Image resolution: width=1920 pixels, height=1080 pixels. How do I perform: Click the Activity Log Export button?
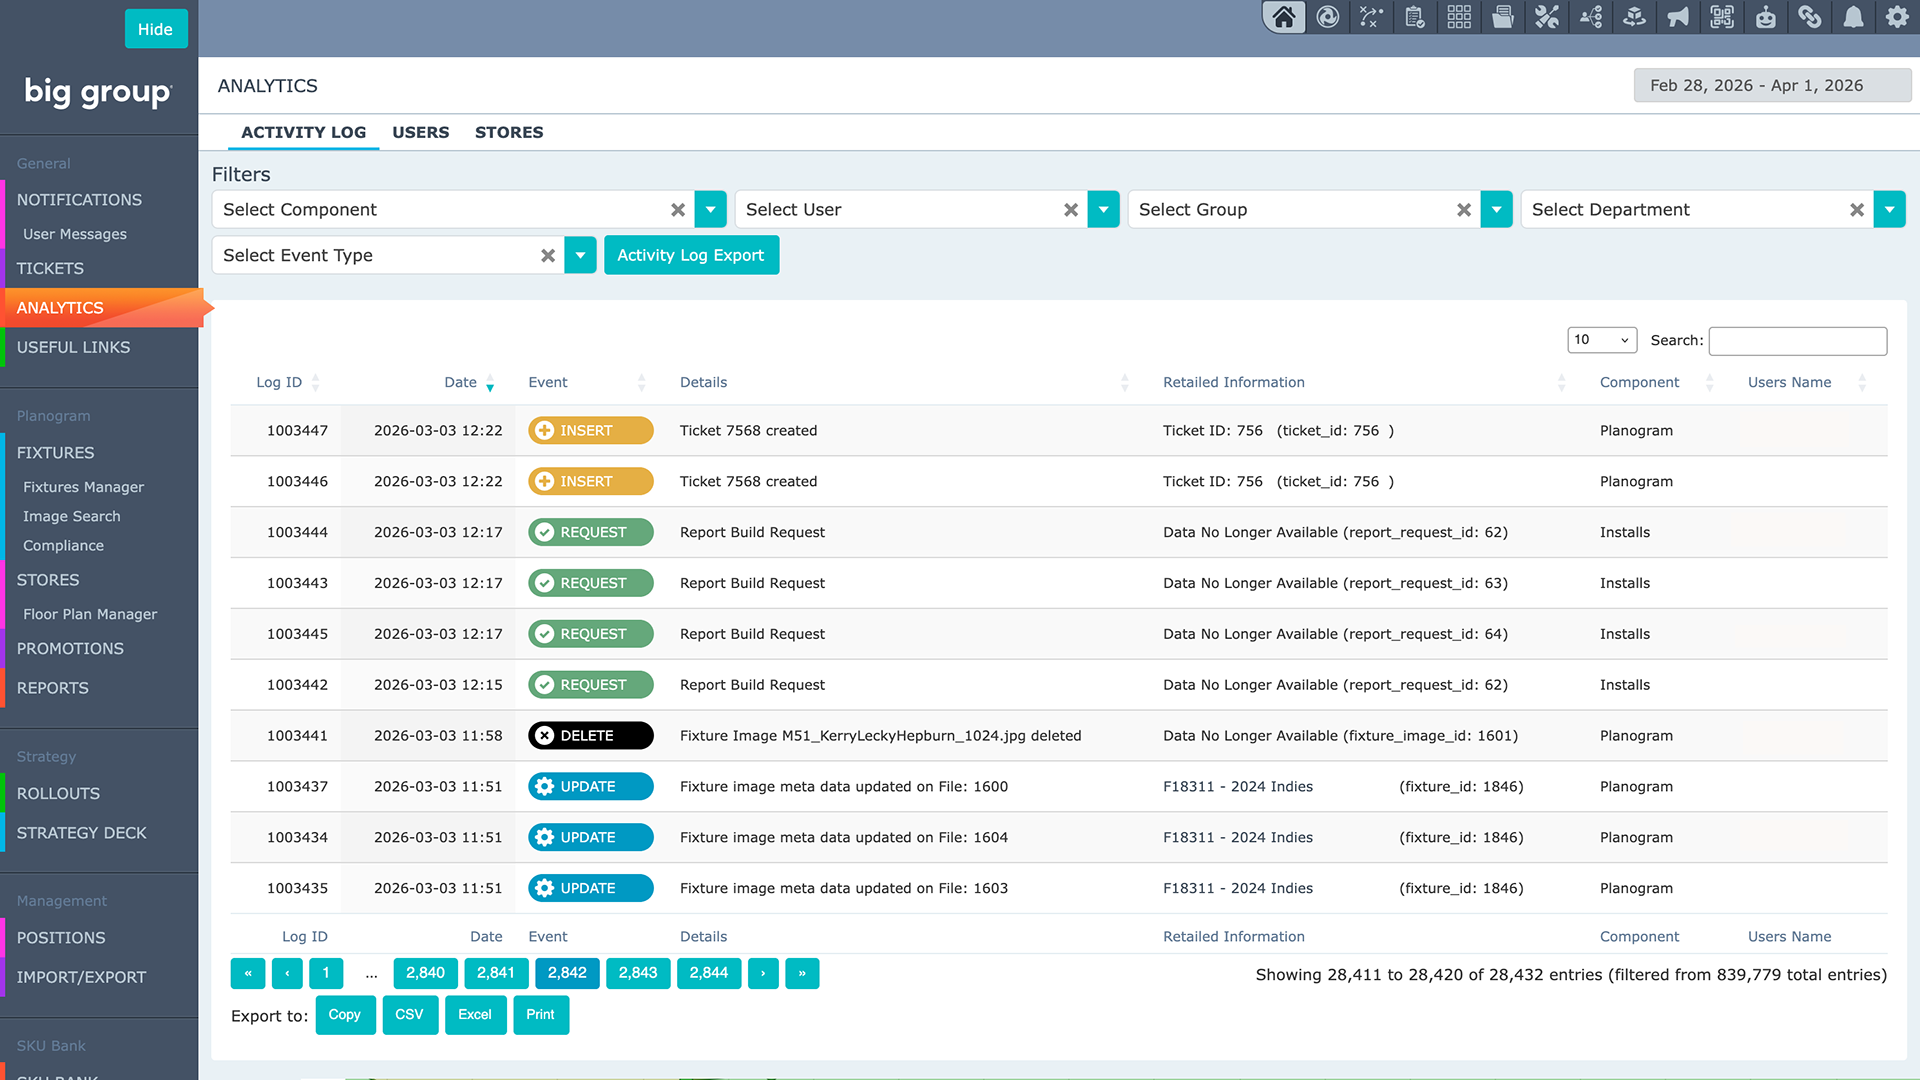click(x=691, y=256)
